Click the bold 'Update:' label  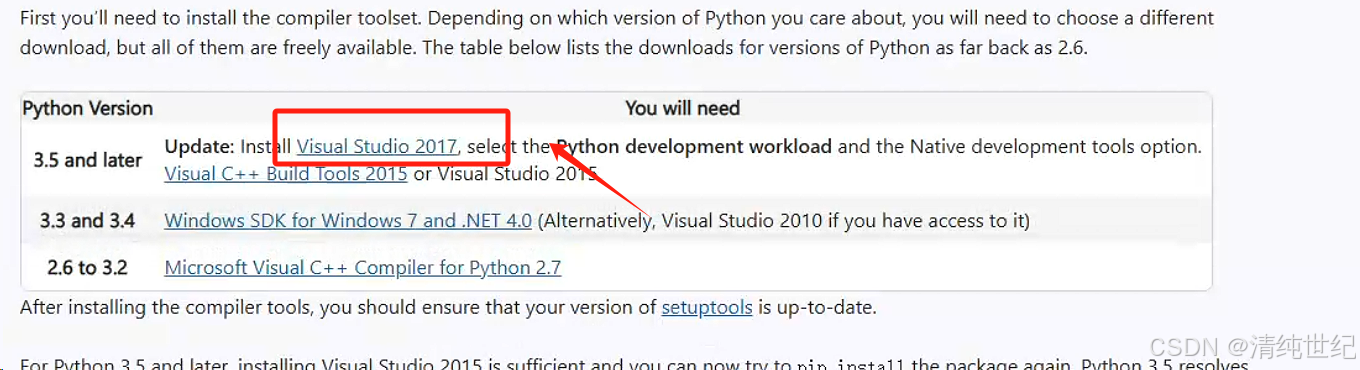click(199, 146)
